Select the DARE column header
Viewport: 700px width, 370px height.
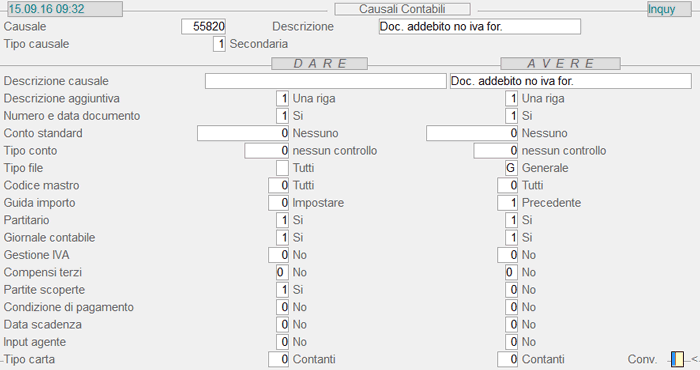point(320,63)
